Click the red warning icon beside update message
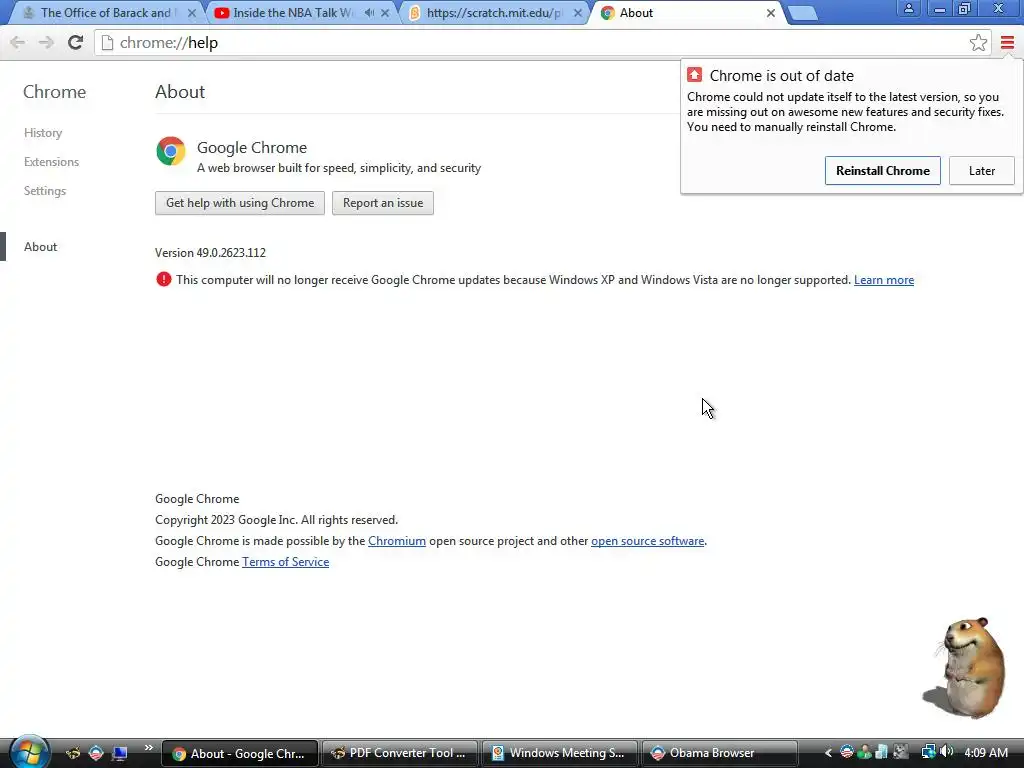The image size is (1024, 768). (163, 280)
